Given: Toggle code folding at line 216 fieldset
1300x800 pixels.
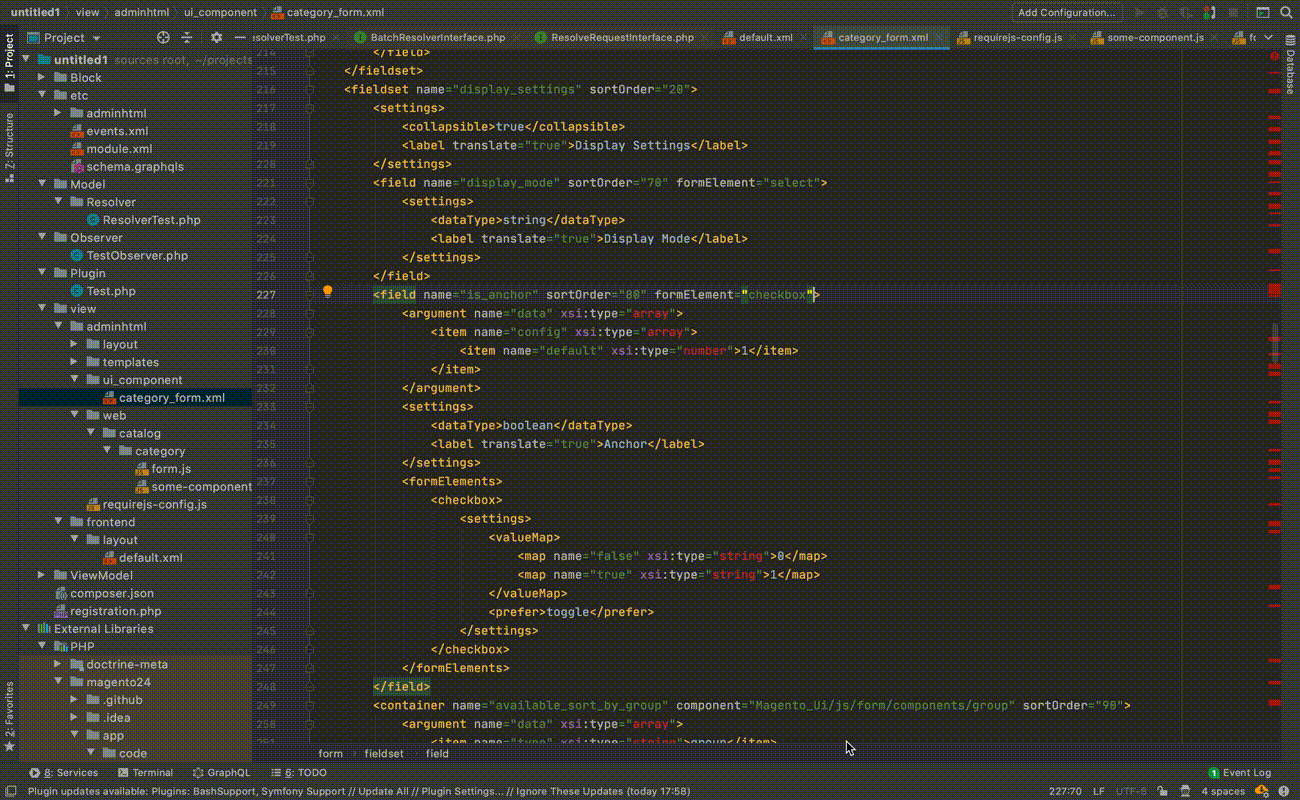Looking at the screenshot, I should [x=310, y=89].
